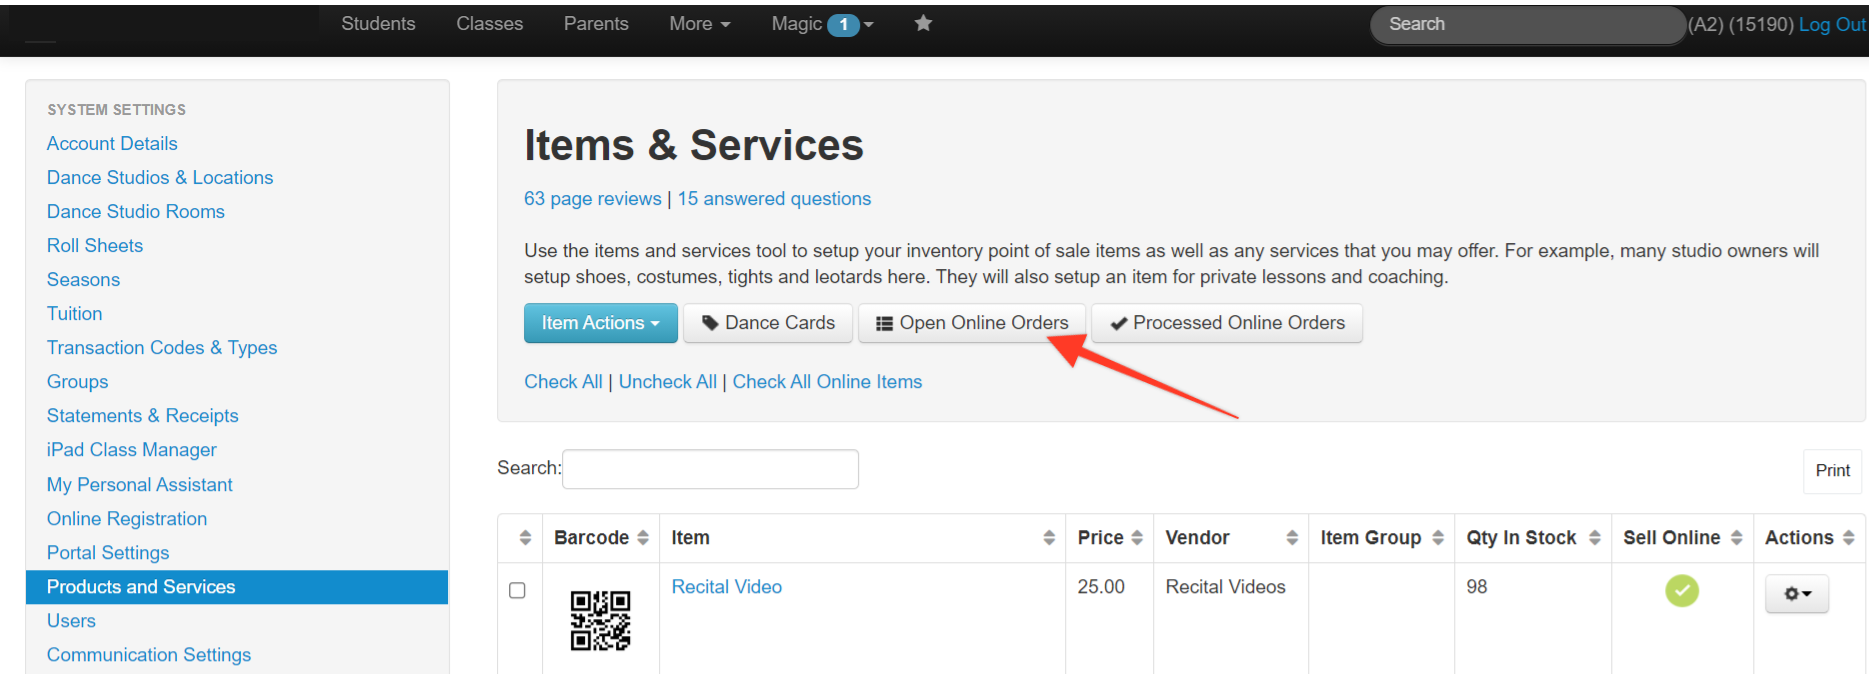Viewport: 1870px width, 674px height.
Task: Open Account Details in sidebar
Action: (112, 144)
